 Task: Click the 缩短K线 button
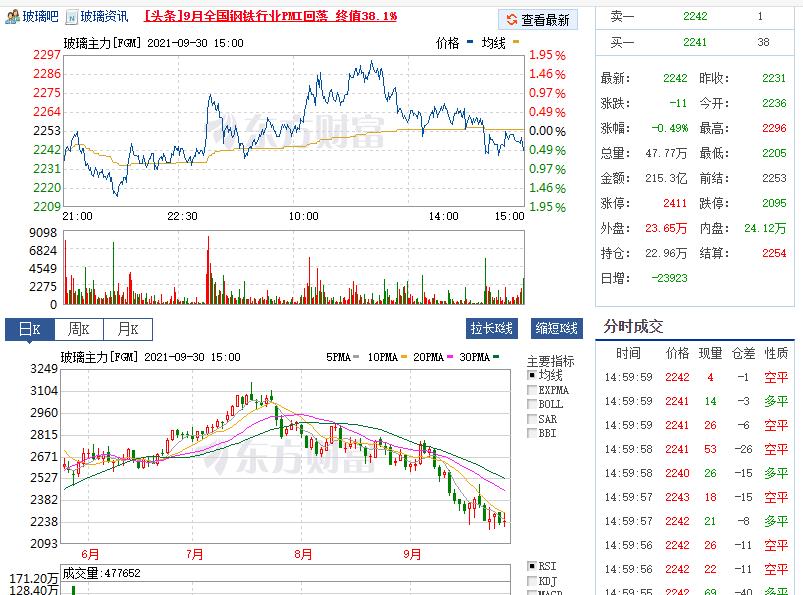(x=557, y=328)
